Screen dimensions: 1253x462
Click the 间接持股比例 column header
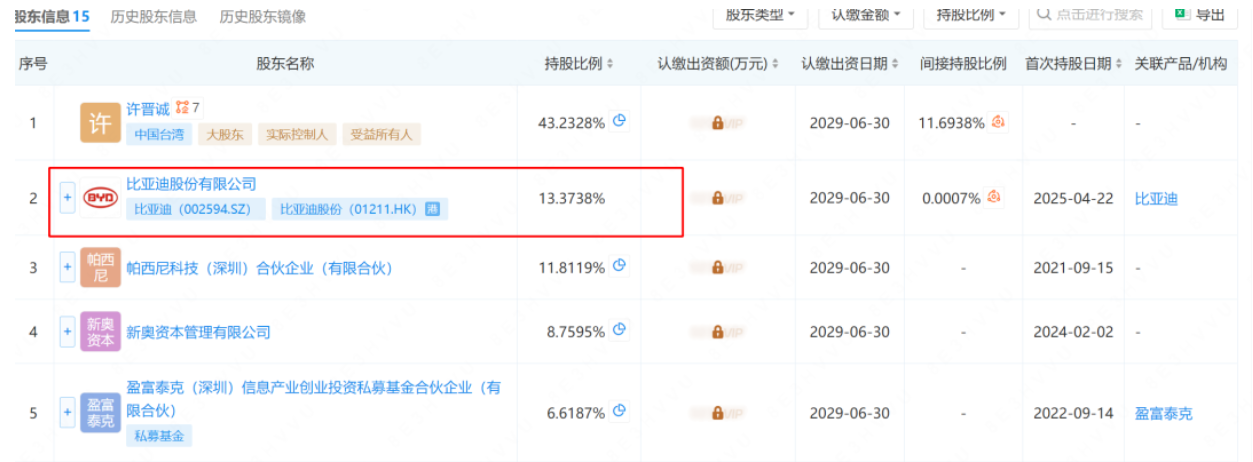(963, 64)
